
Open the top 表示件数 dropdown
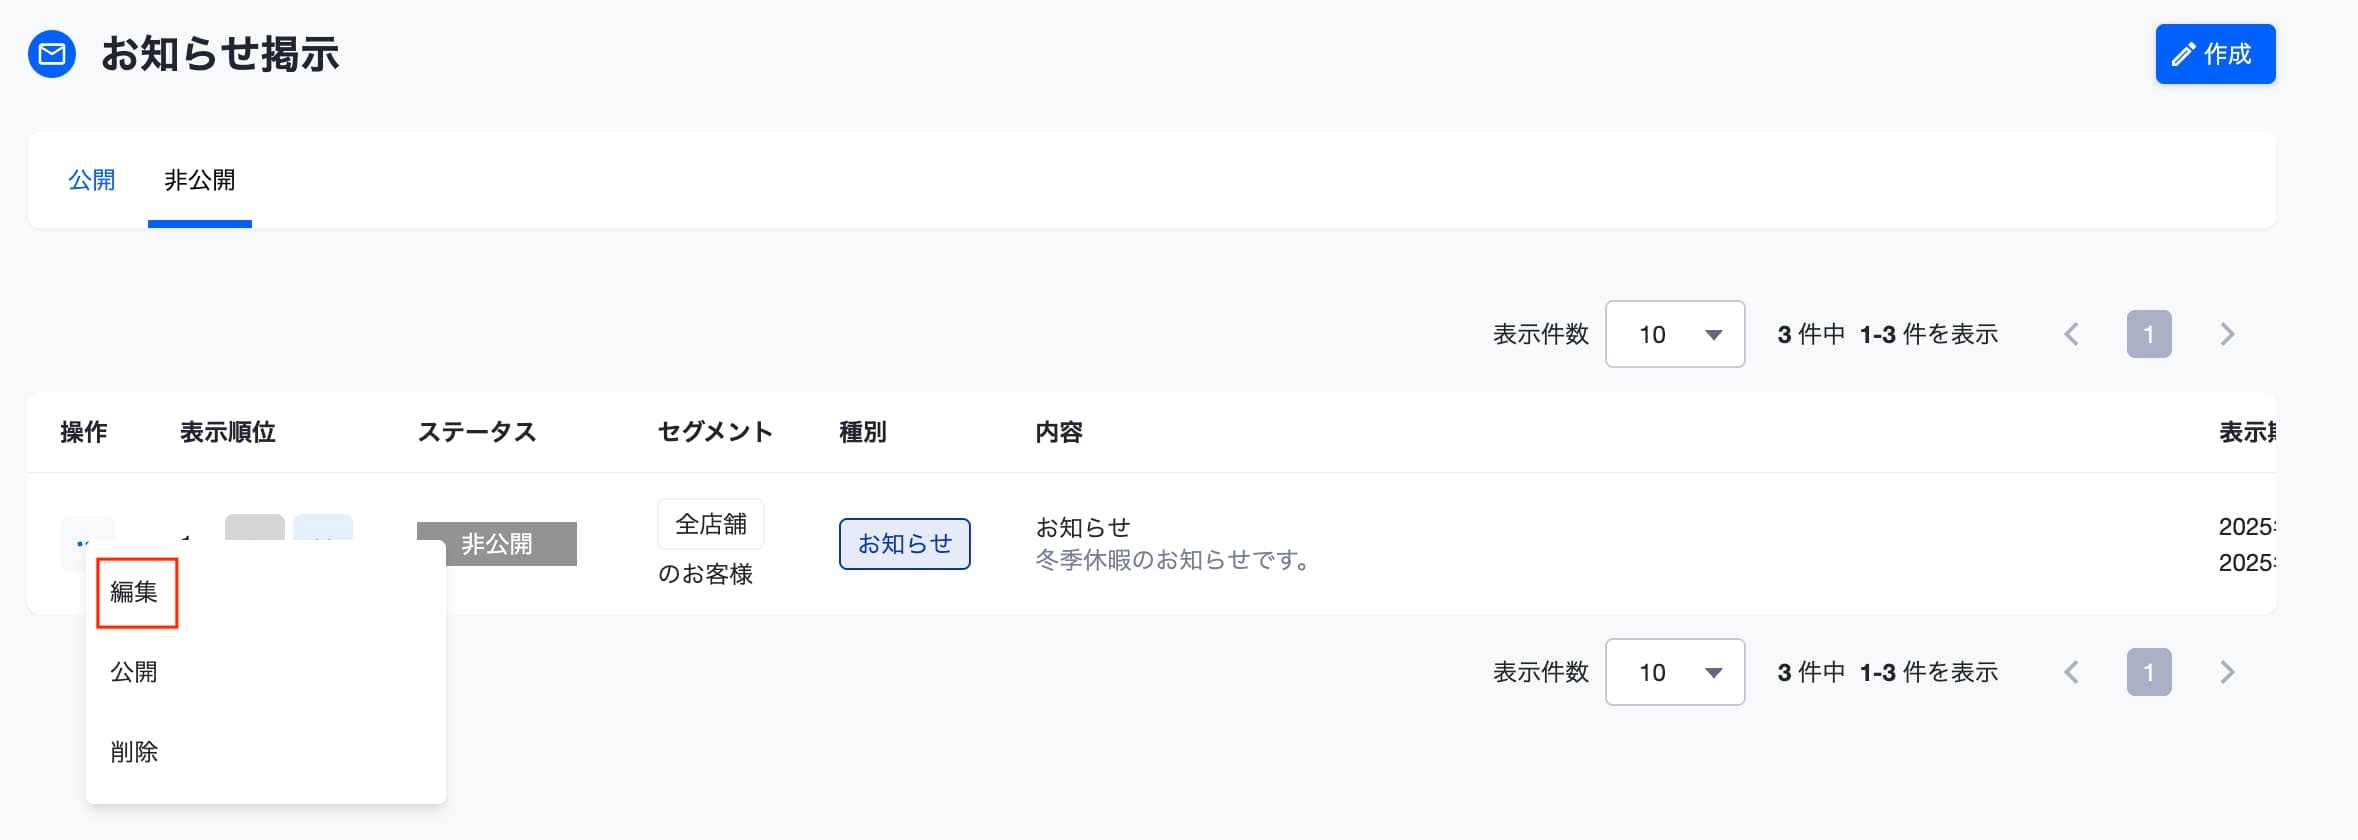point(1675,334)
